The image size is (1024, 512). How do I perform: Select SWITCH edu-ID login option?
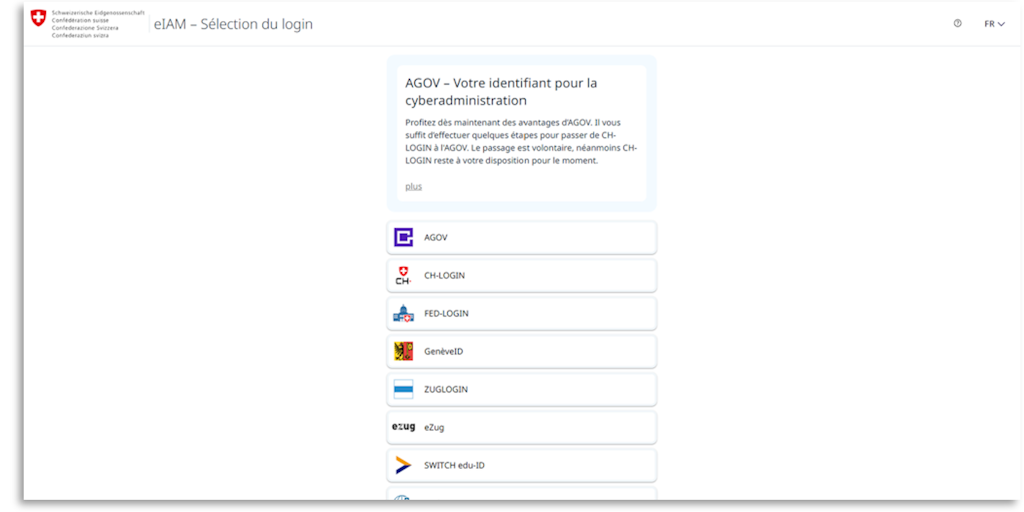tap(521, 465)
